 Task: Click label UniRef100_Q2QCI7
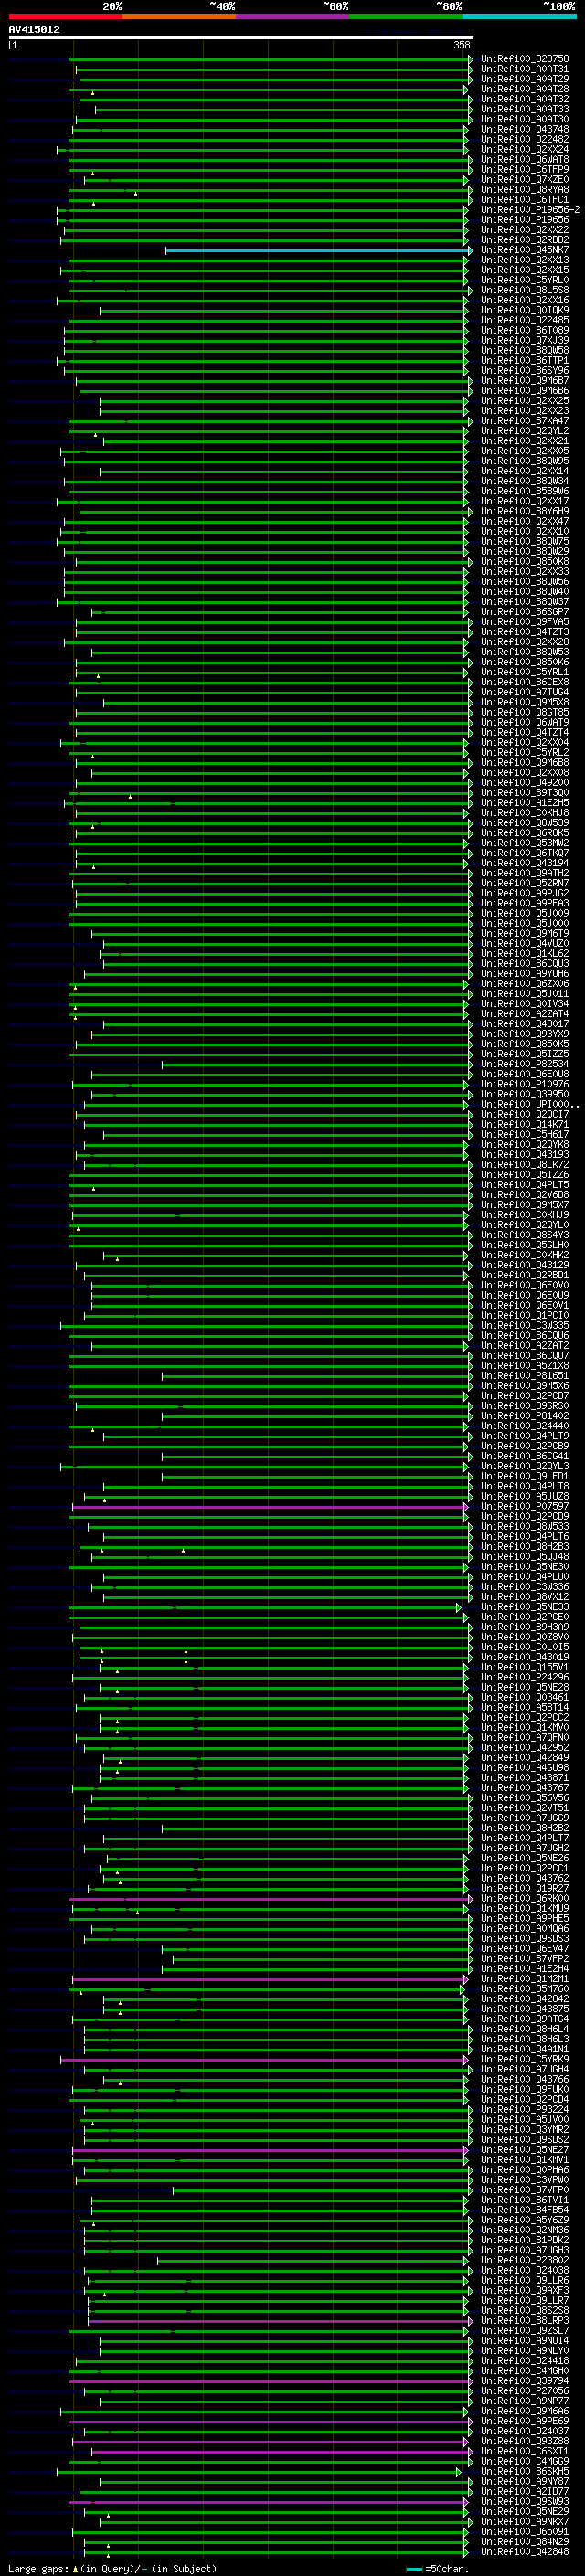coord(525,1114)
